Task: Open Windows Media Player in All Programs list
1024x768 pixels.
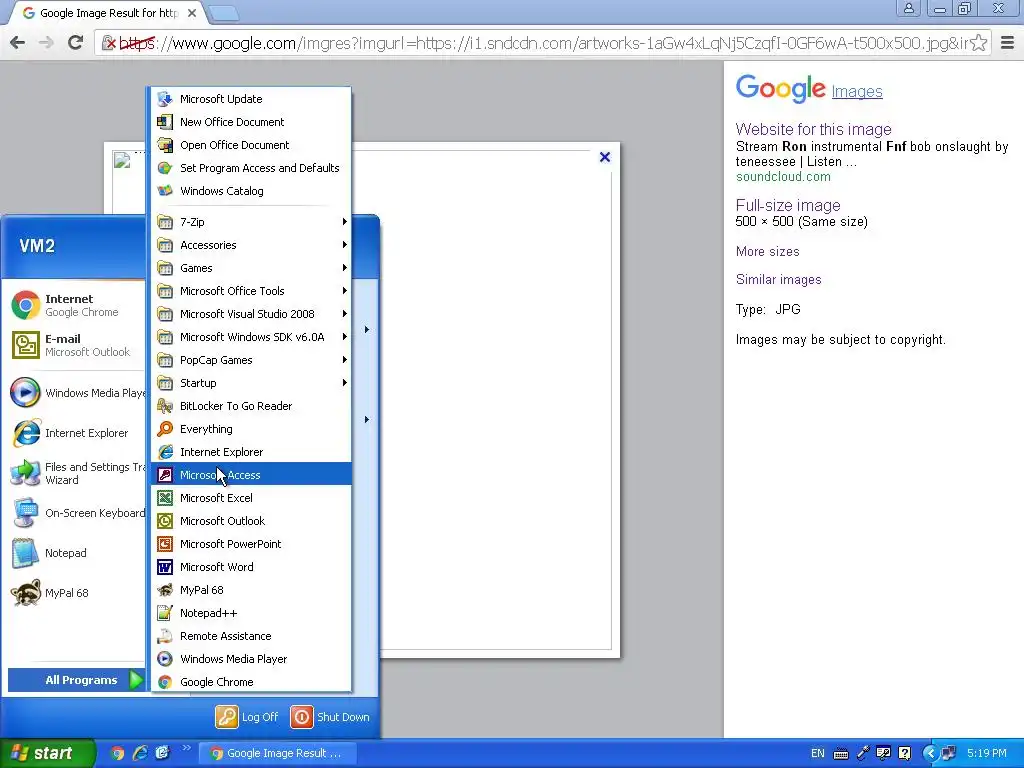Action: [x=251, y=658]
